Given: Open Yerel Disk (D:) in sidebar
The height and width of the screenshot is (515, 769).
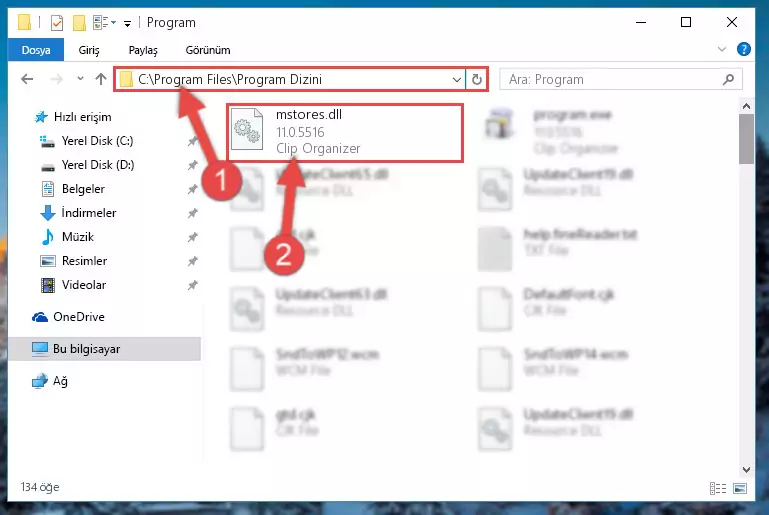Looking at the screenshot, I should (x=86, y=165).
